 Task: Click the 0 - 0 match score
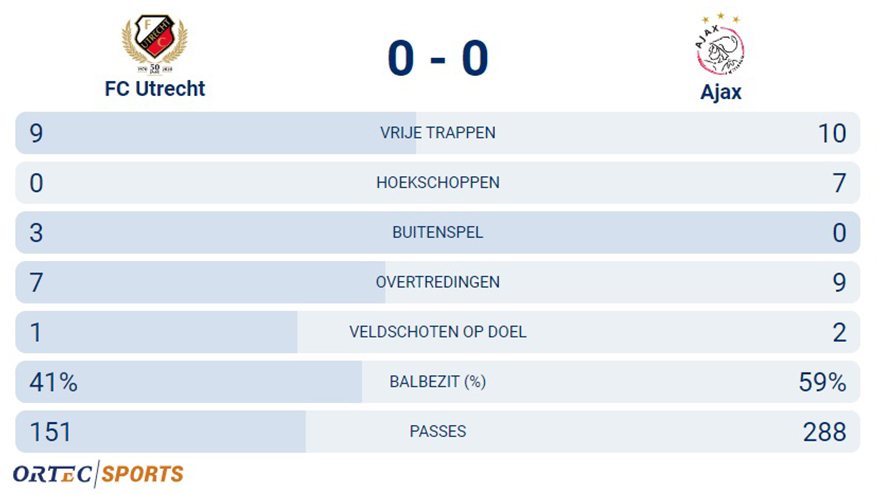[438, 58]
